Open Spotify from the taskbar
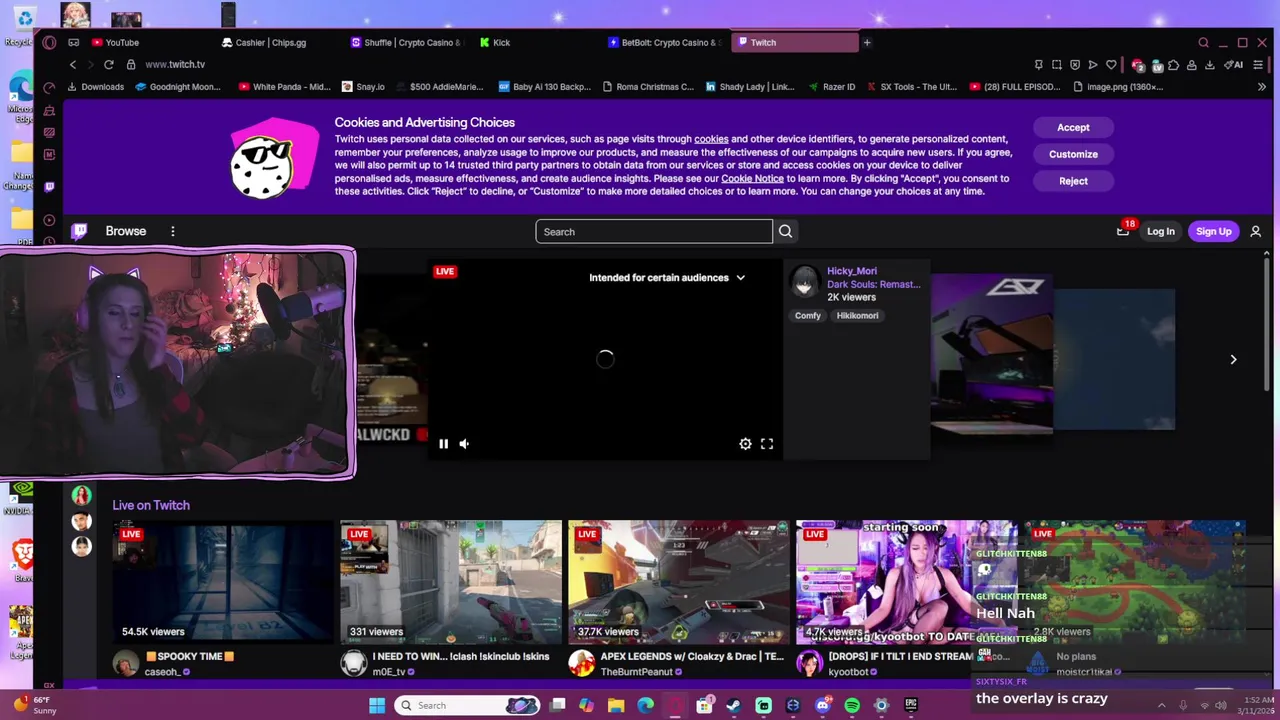1280x720 pixels. (x=852, y=706)
